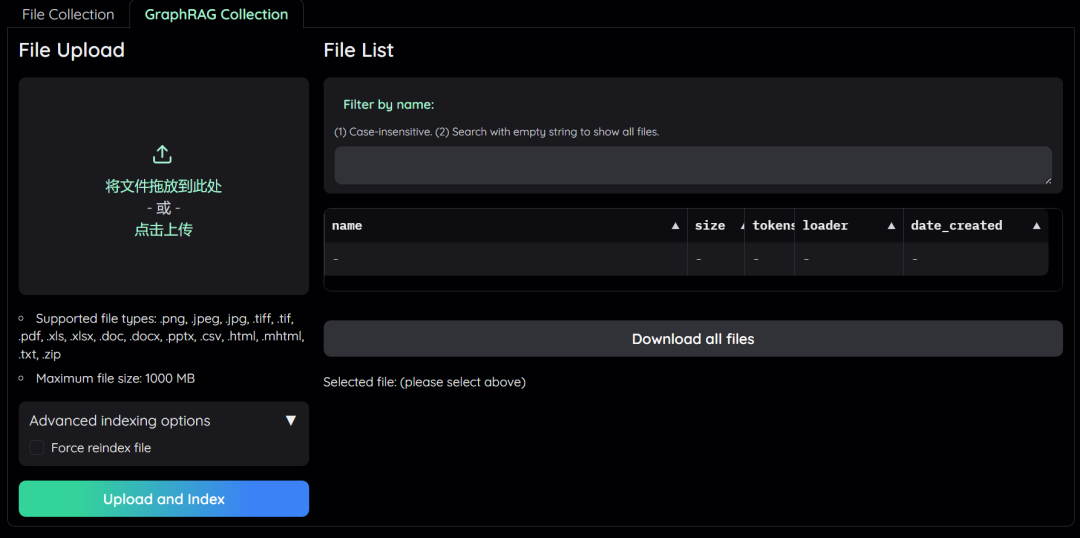Image resolution: width=1080 pixels, height=538 pixels.
Task: Collapse Advanced indexing options using the triangle
Action: tap(291, 421)
